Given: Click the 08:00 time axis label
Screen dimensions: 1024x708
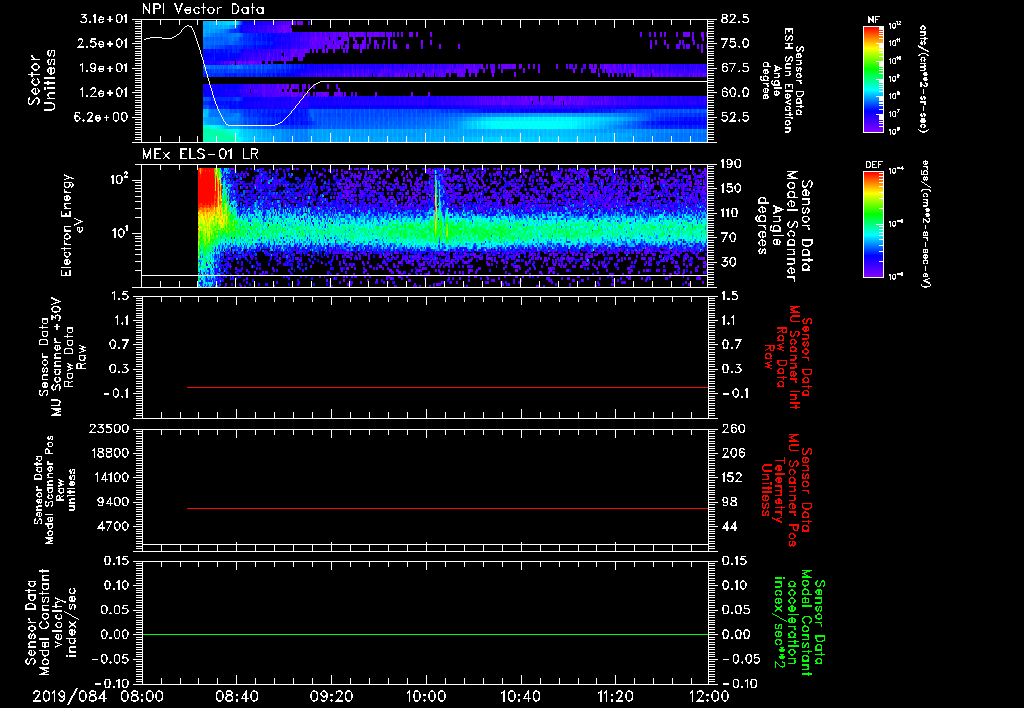Looking at the screenshot, I should coord(142,695).
